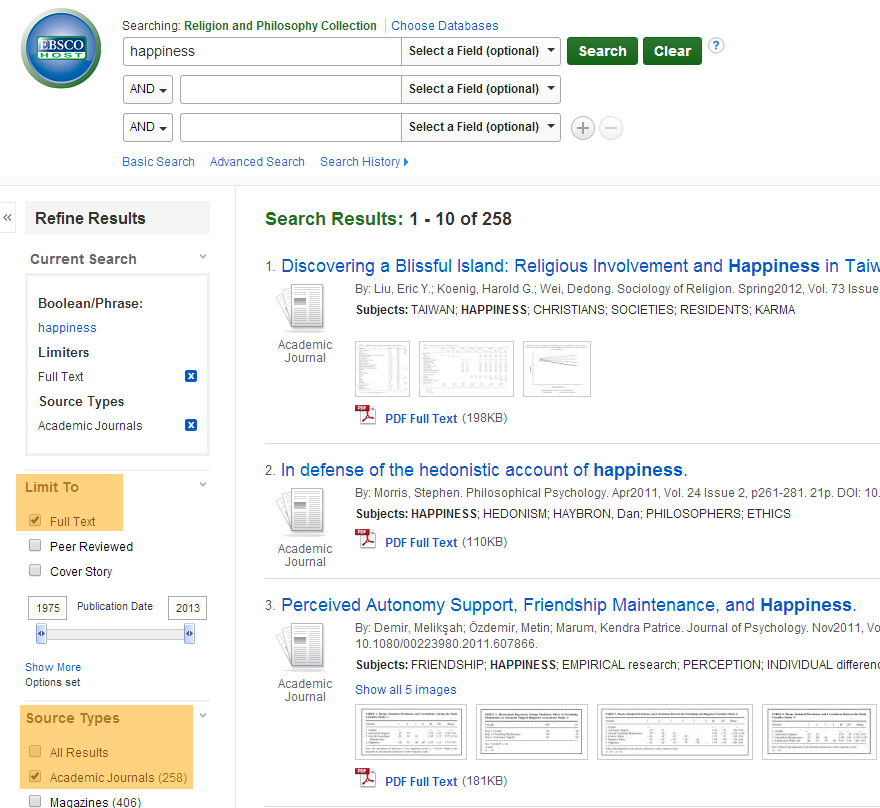Switch to Advanced Search
880x808 pixels.
coord(257,162)
